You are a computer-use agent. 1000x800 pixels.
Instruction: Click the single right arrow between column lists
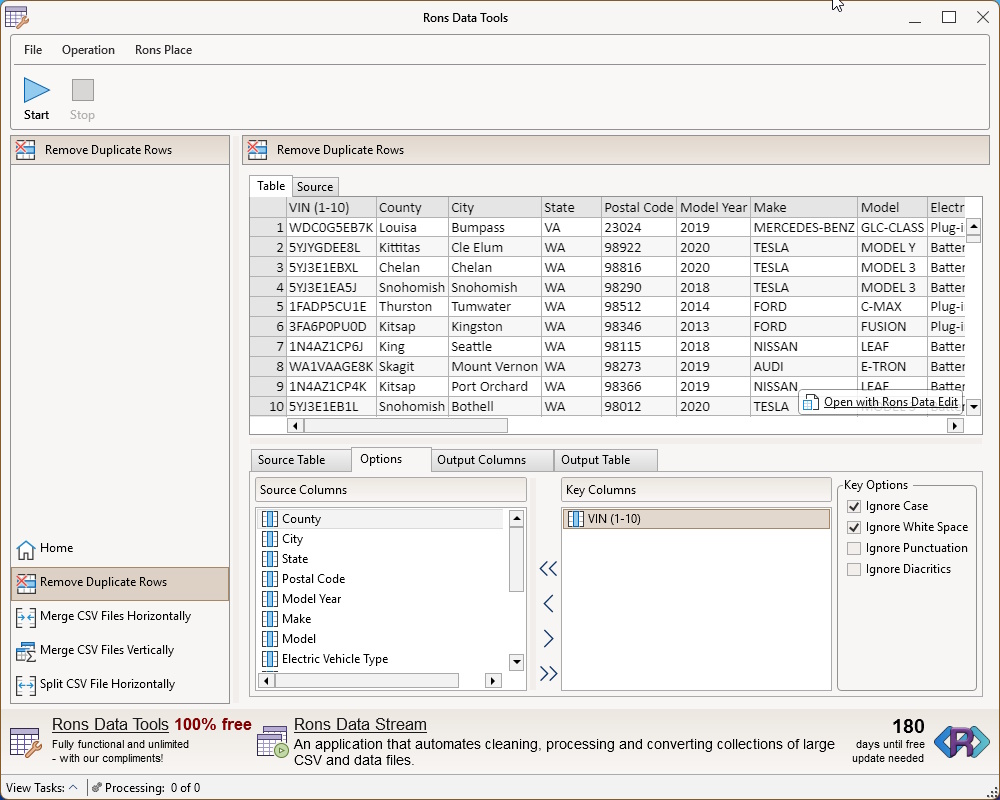pos(548,639)
